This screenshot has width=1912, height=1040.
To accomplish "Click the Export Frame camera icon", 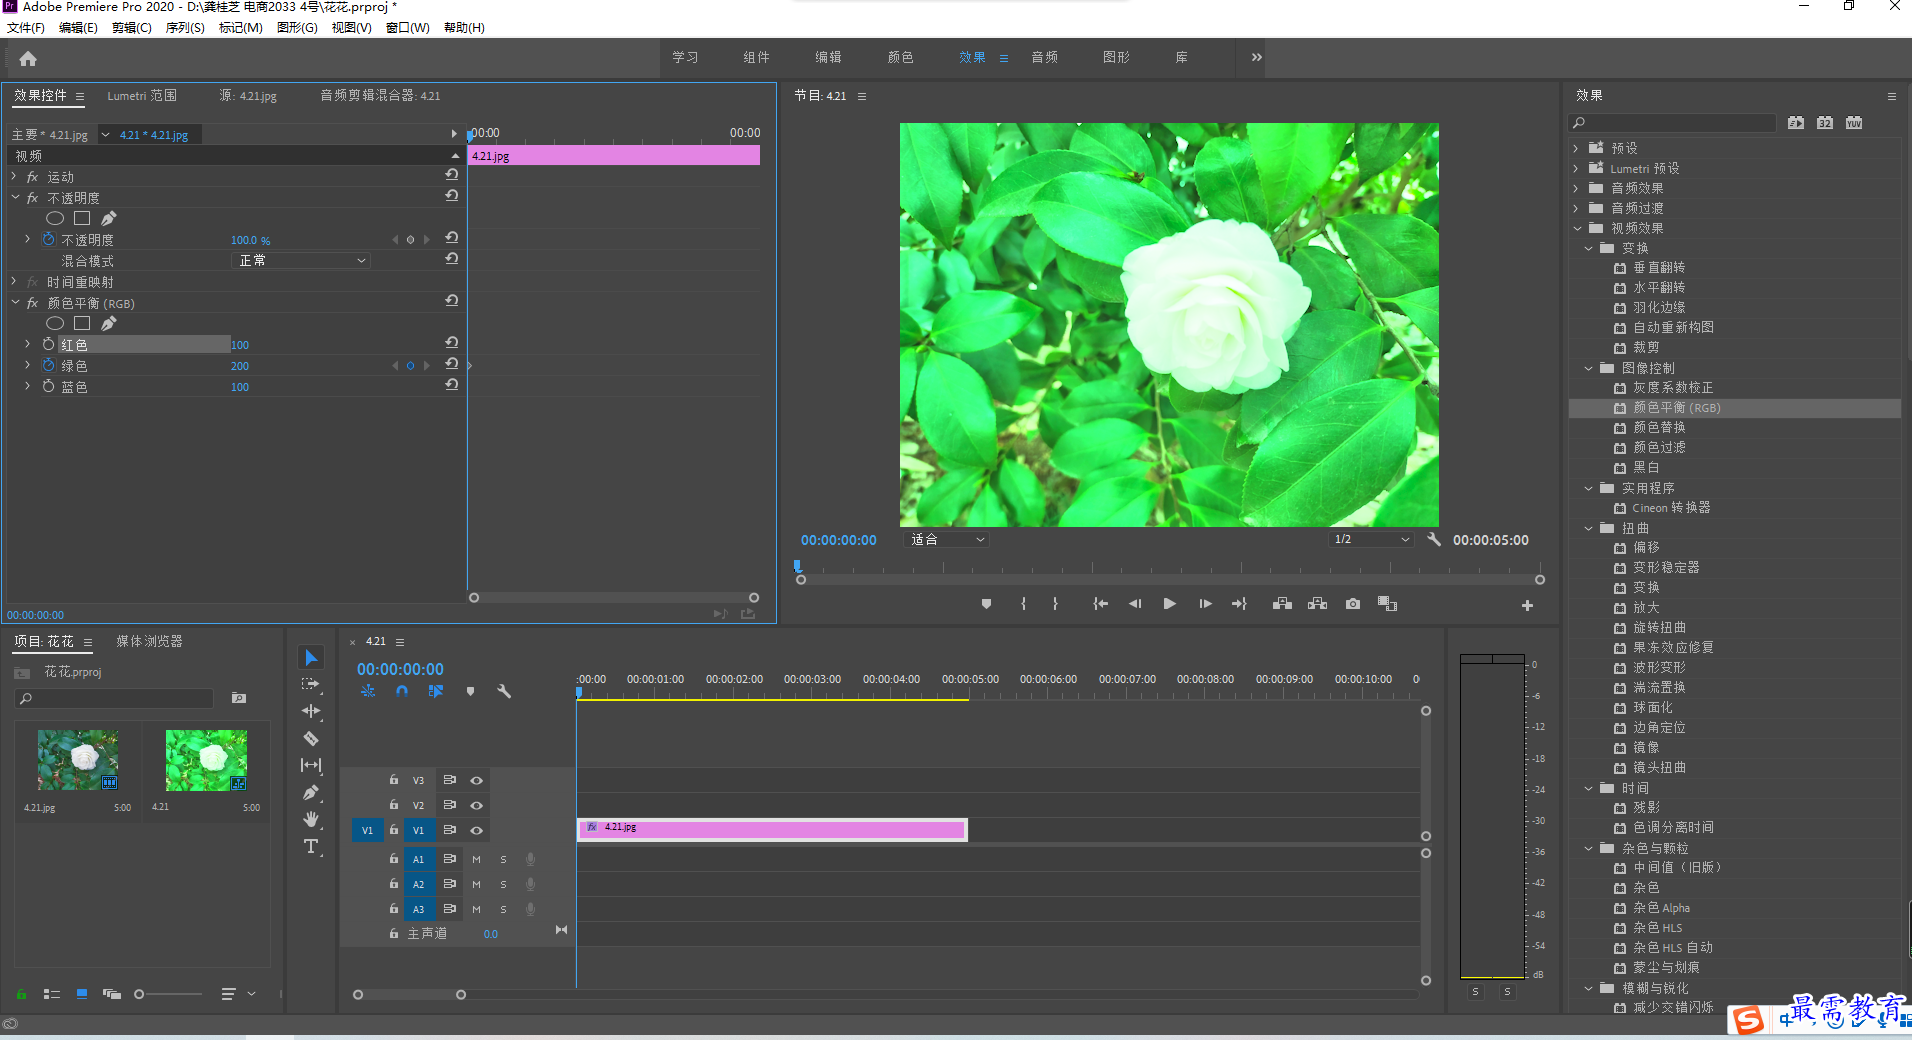I will point(1353,604).
